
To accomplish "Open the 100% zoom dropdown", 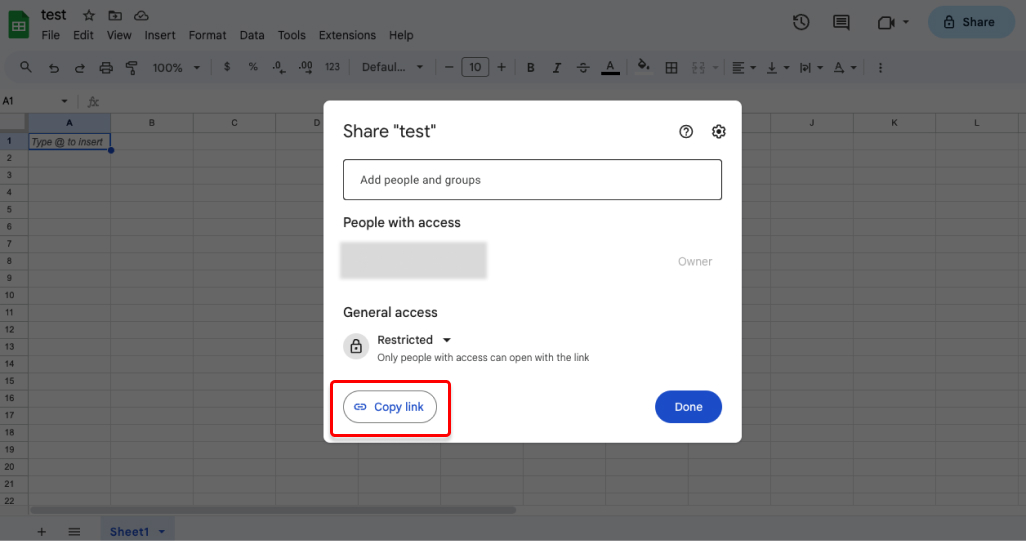I will pos(176,67).
